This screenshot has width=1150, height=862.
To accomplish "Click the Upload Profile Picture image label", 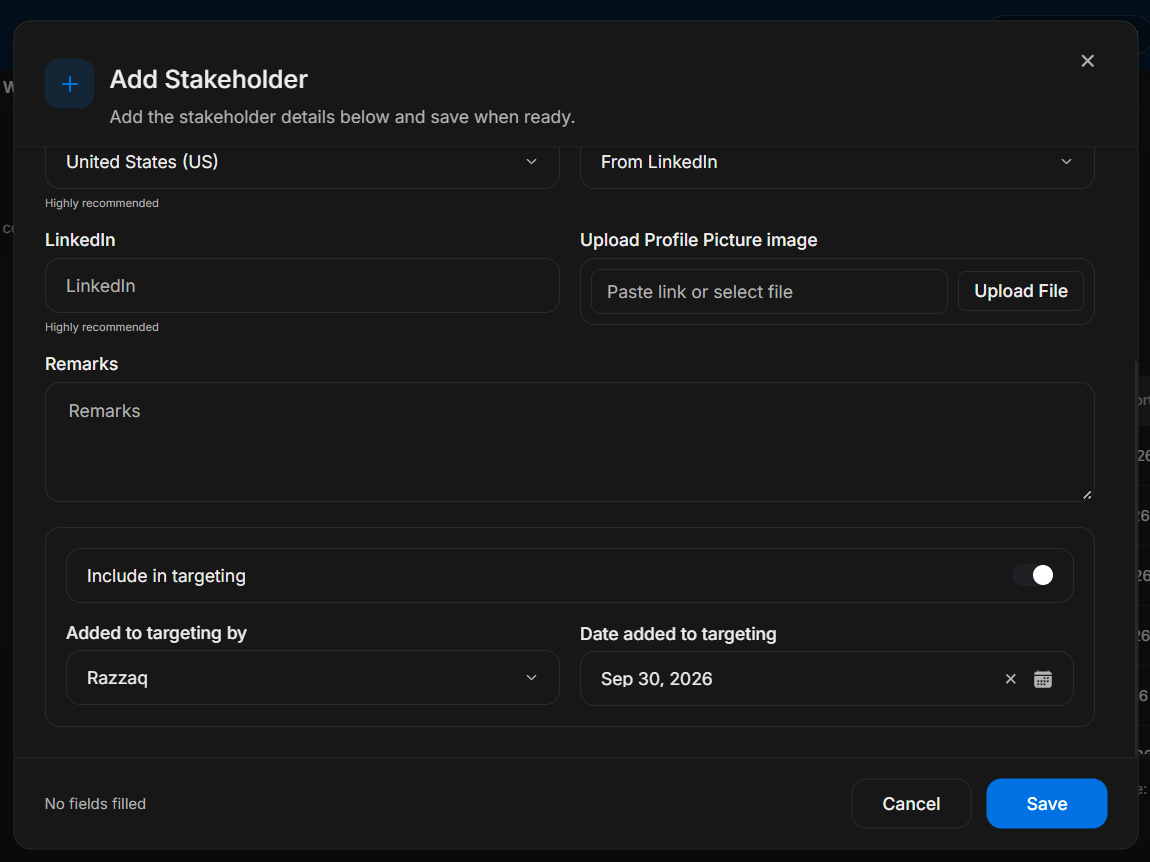I will tap(698, 240).
